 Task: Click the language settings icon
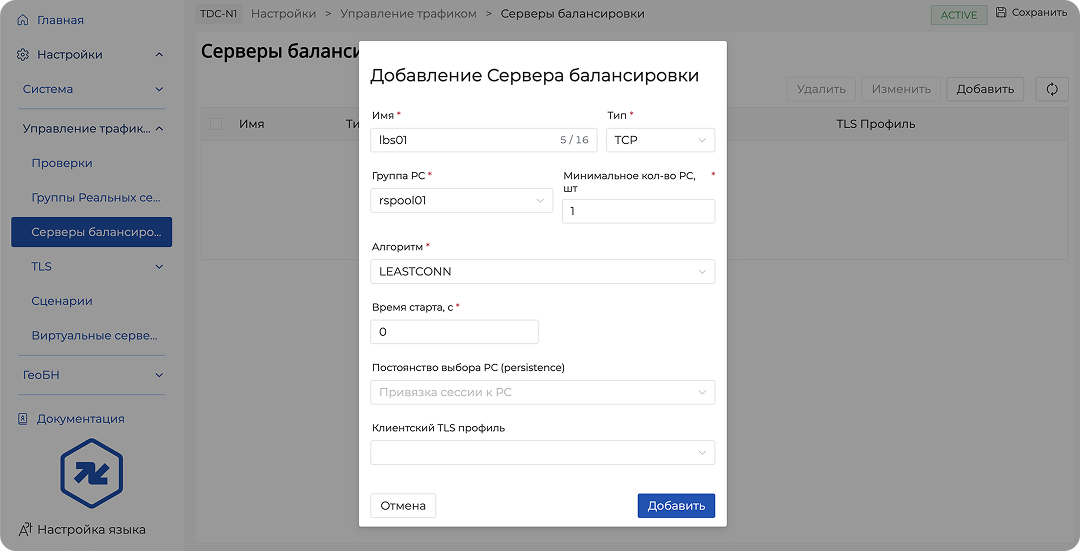click(26, 529)
